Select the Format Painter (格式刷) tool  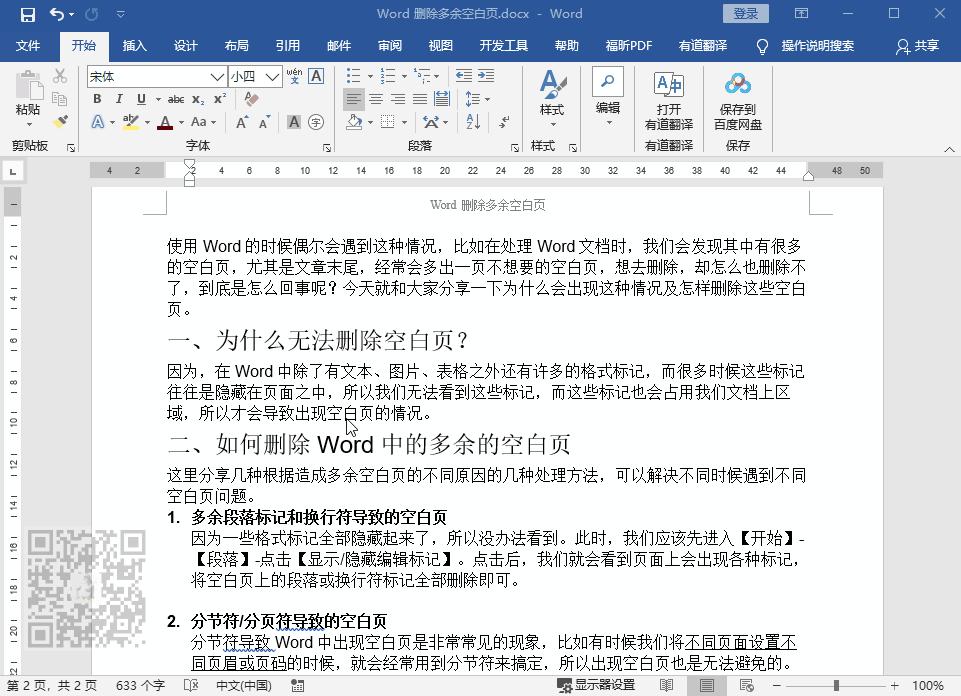60,121
